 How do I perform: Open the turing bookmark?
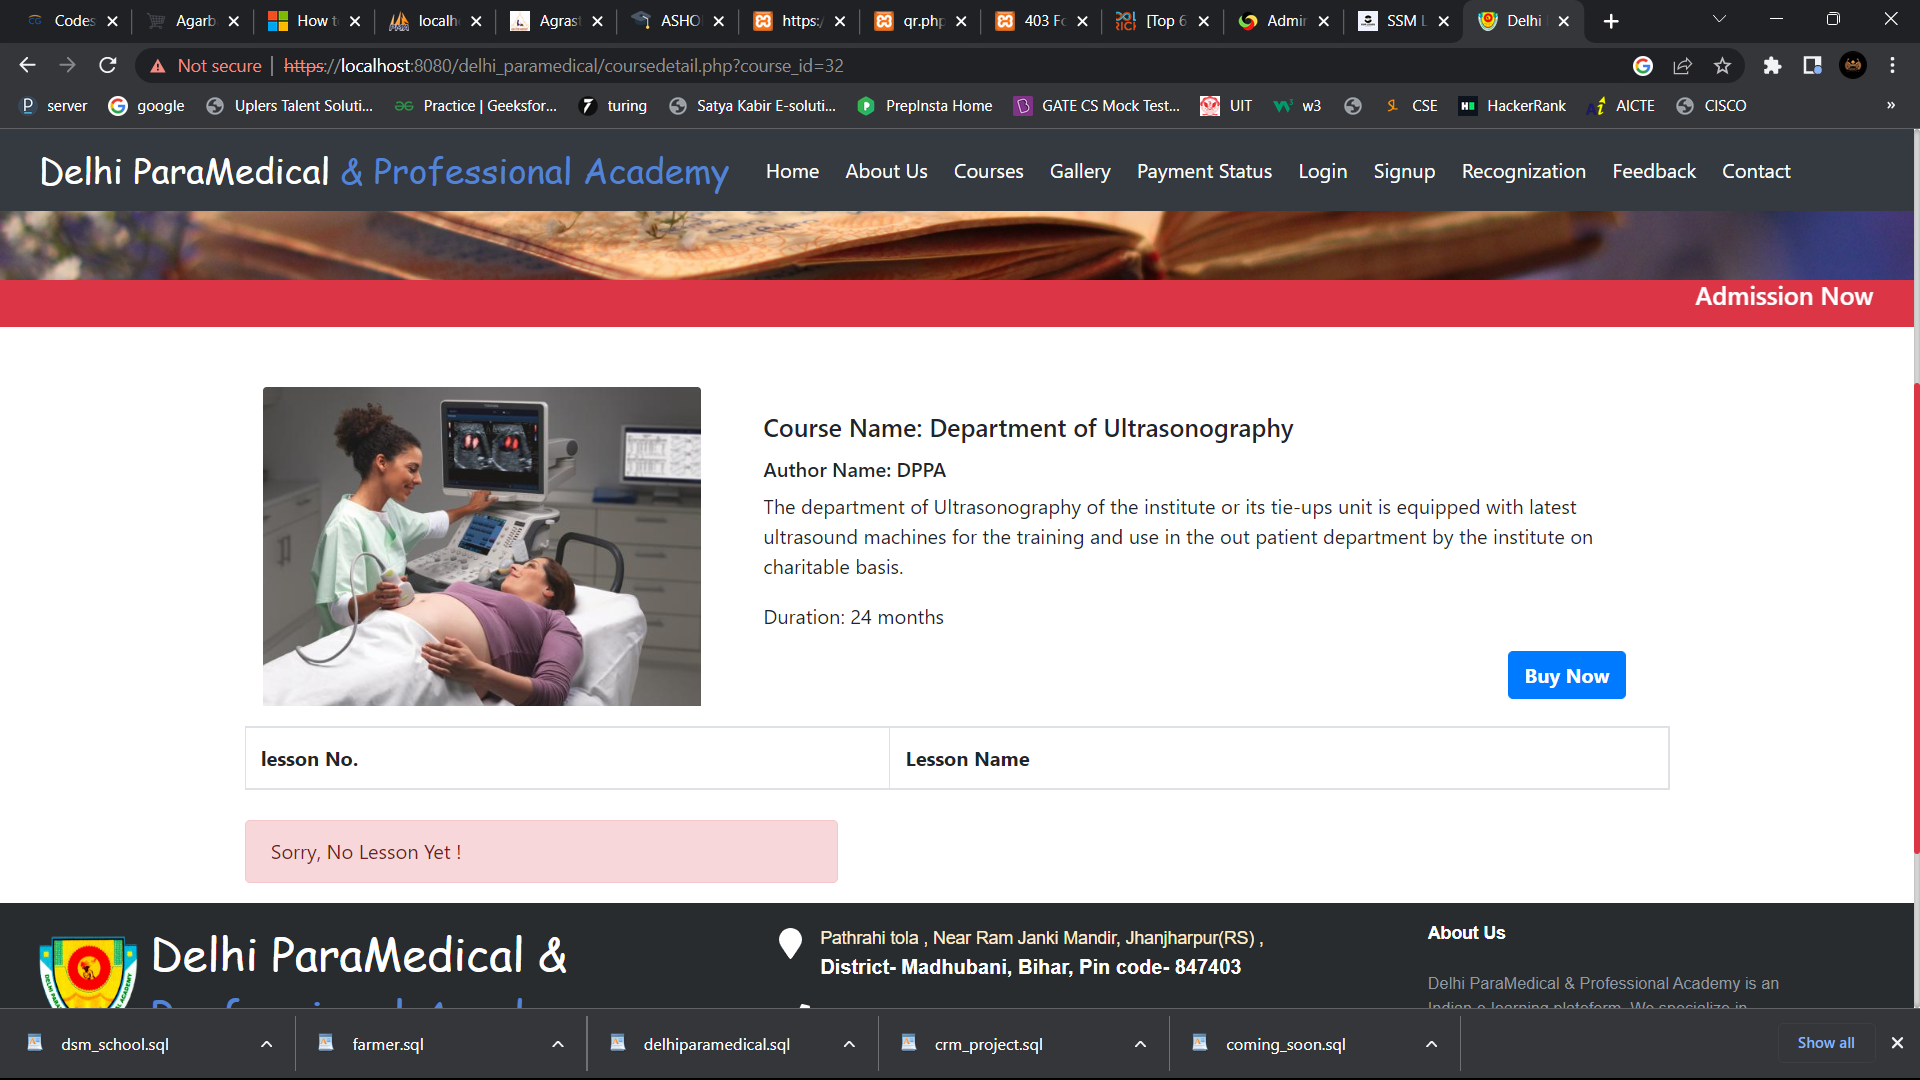point(614,105)
